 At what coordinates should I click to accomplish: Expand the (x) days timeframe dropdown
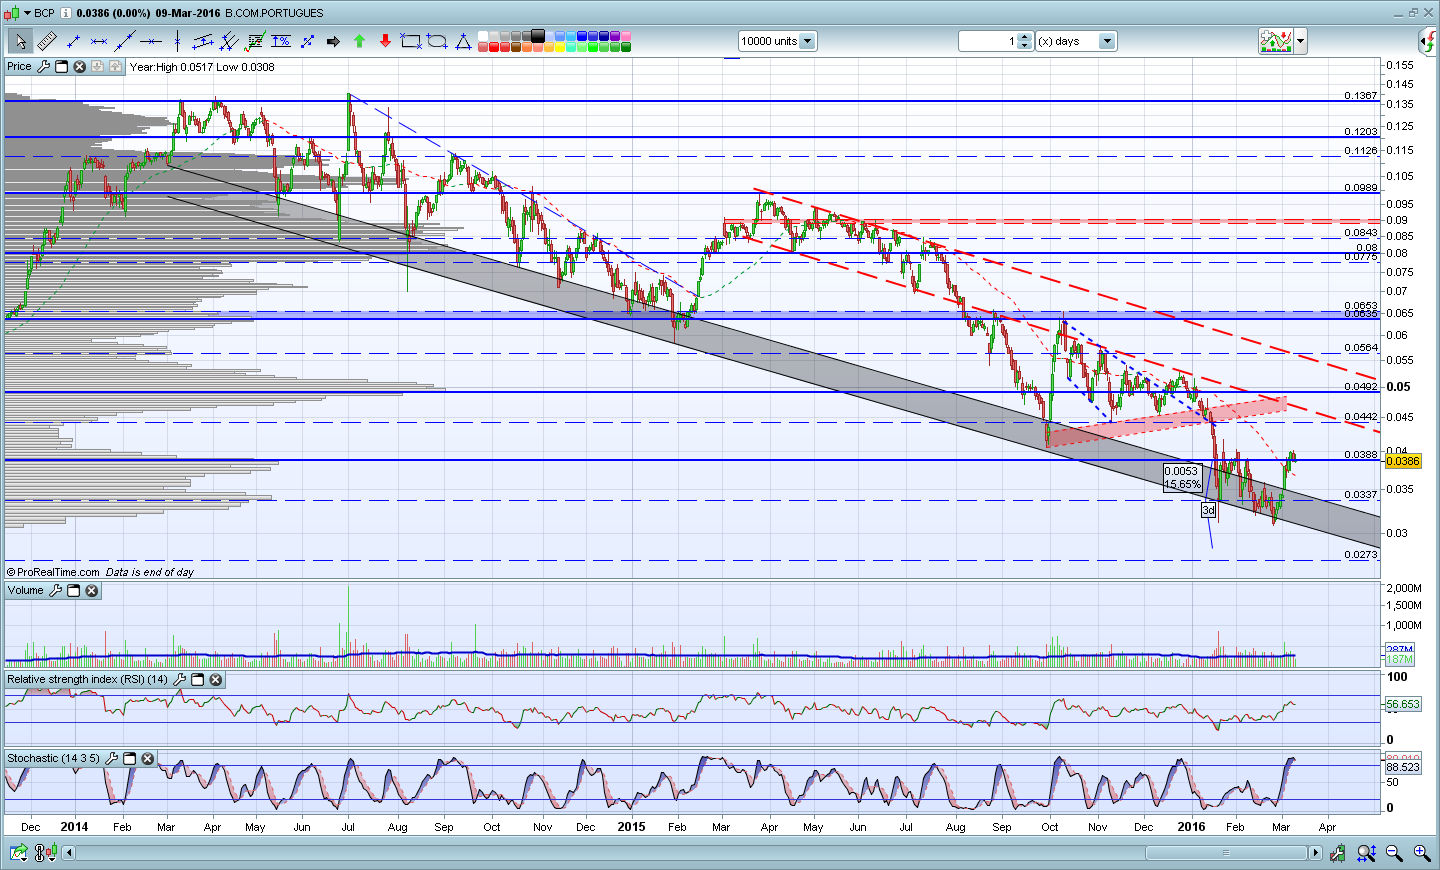coord(1106,41)
